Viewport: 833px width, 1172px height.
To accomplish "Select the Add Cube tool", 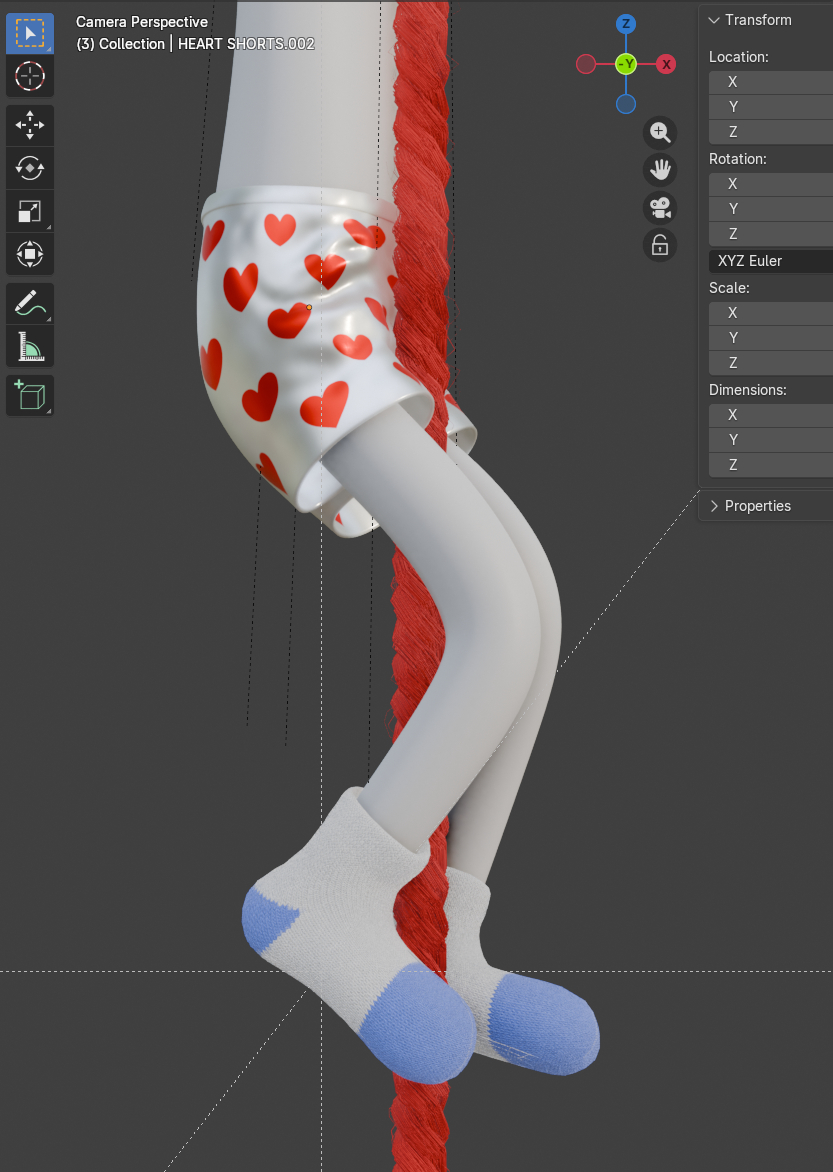I will pos(30,395).
